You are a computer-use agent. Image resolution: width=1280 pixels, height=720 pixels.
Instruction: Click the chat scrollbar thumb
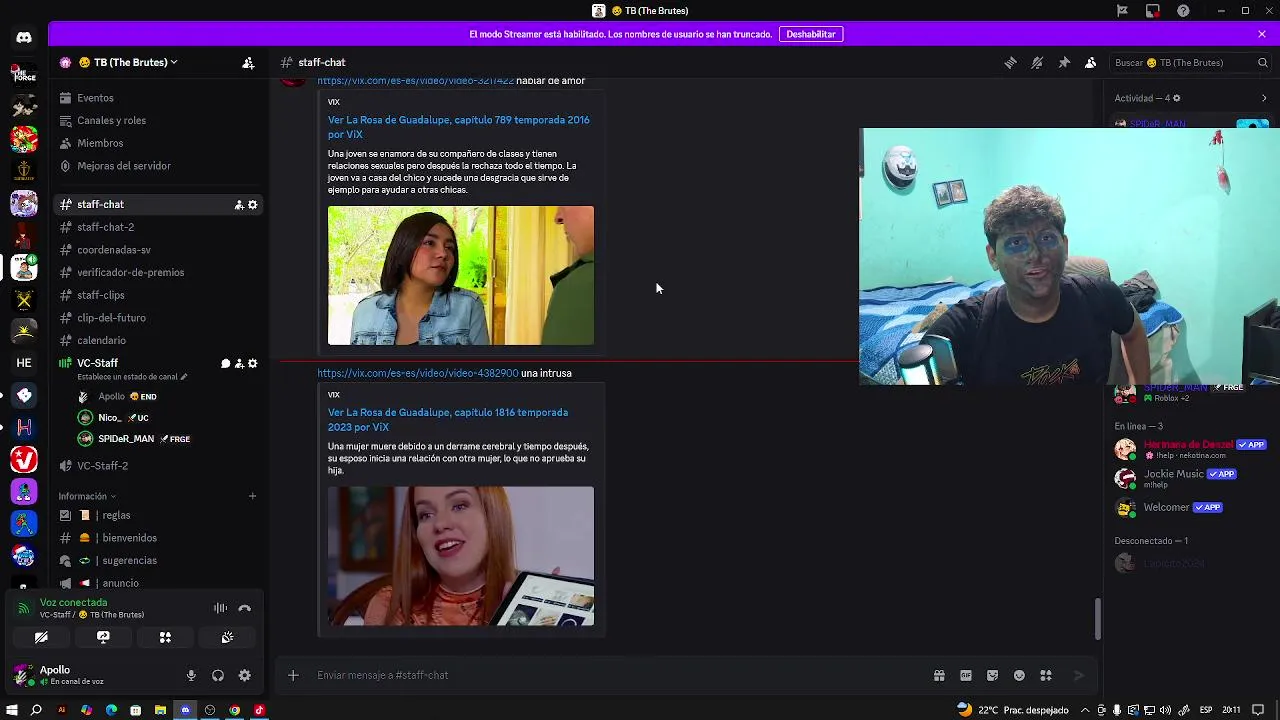(1097, 619)
